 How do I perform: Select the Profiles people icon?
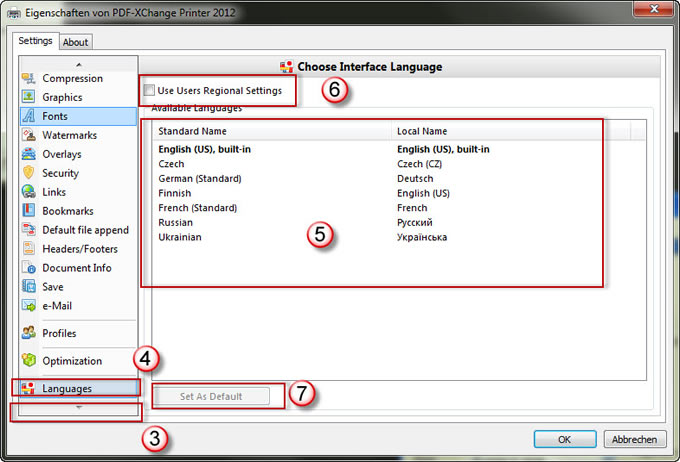click(29, 333)
